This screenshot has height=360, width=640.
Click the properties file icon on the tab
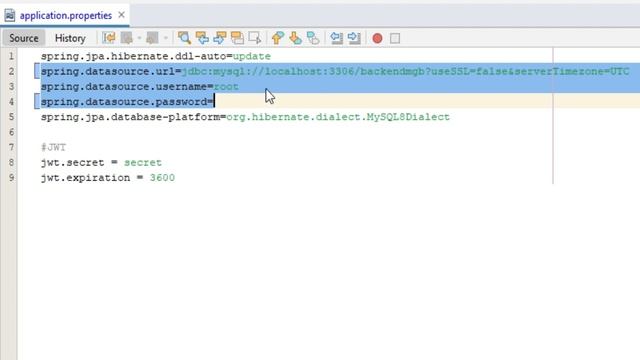[9, 16]
